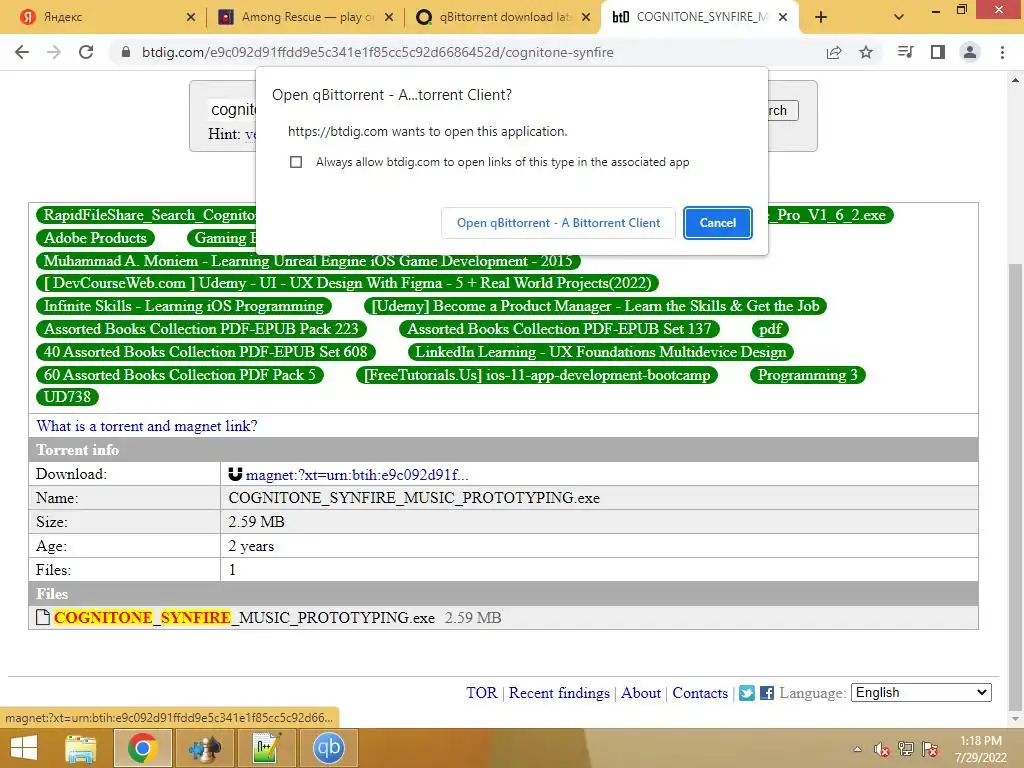The height and width of the screenshot is (768, 1024).
Task: Open a new browser tab
Action: (821, 17)
